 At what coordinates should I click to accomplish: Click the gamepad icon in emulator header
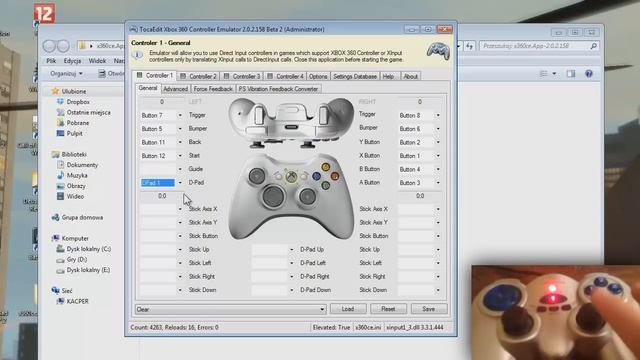tap(438, 51)
